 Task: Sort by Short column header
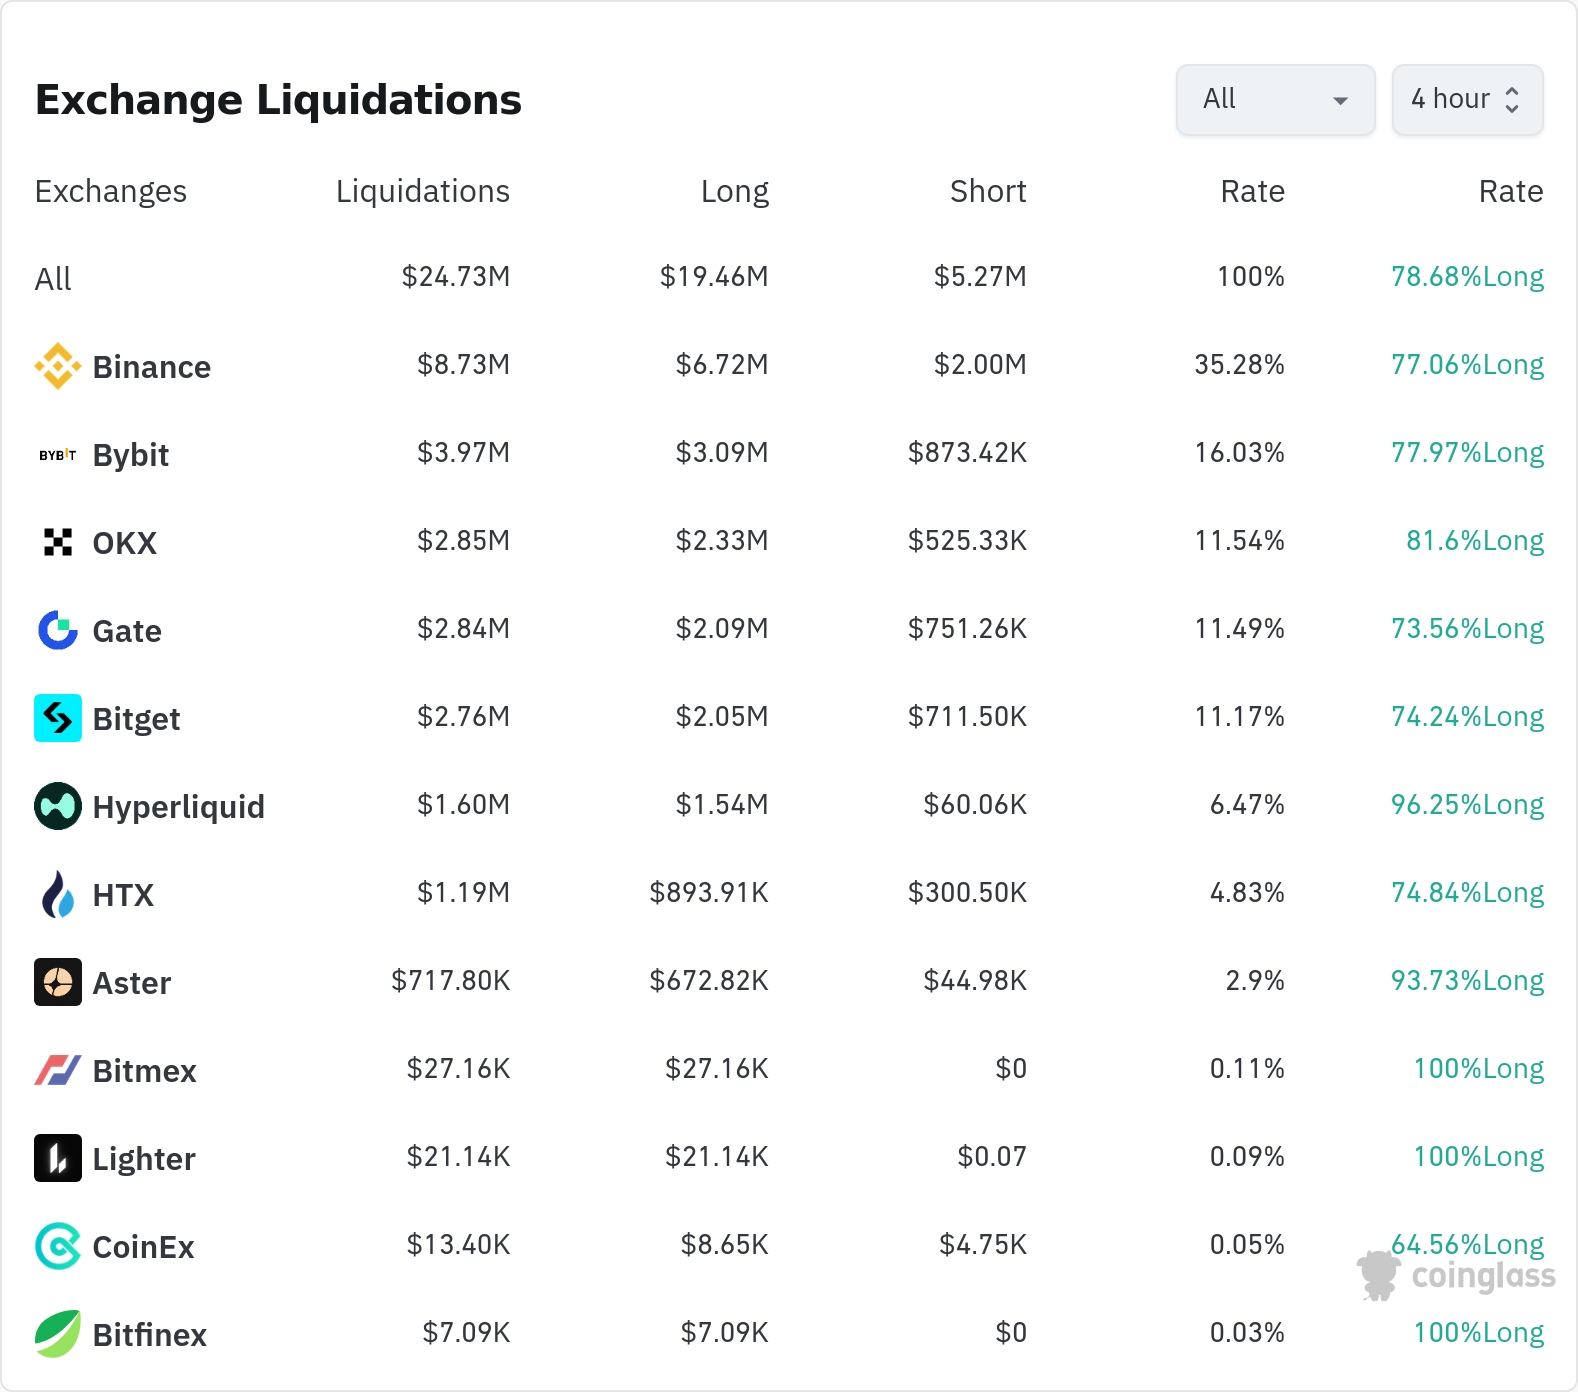[x=987, y=191]
